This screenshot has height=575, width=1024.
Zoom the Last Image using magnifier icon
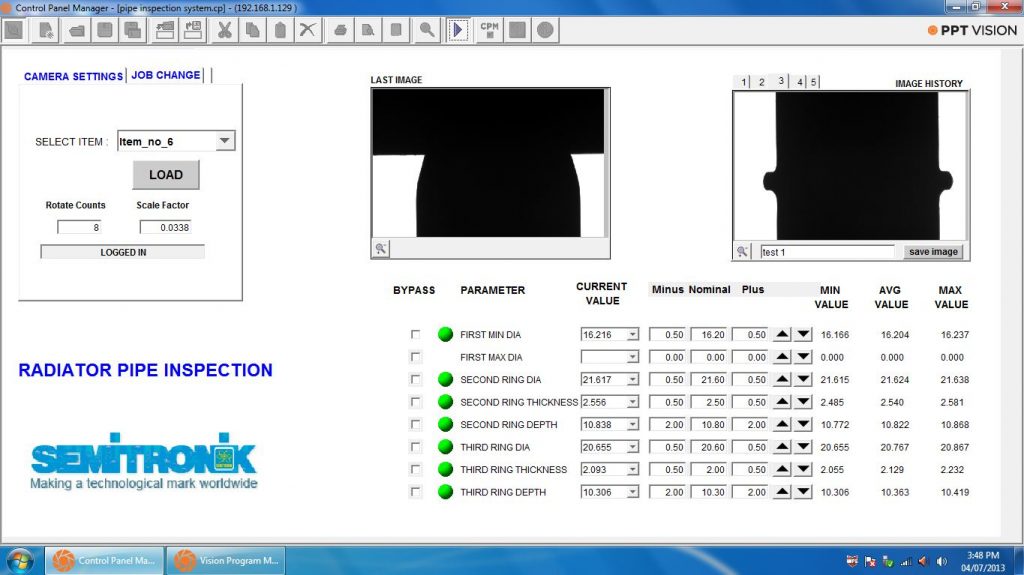[381, 248]
